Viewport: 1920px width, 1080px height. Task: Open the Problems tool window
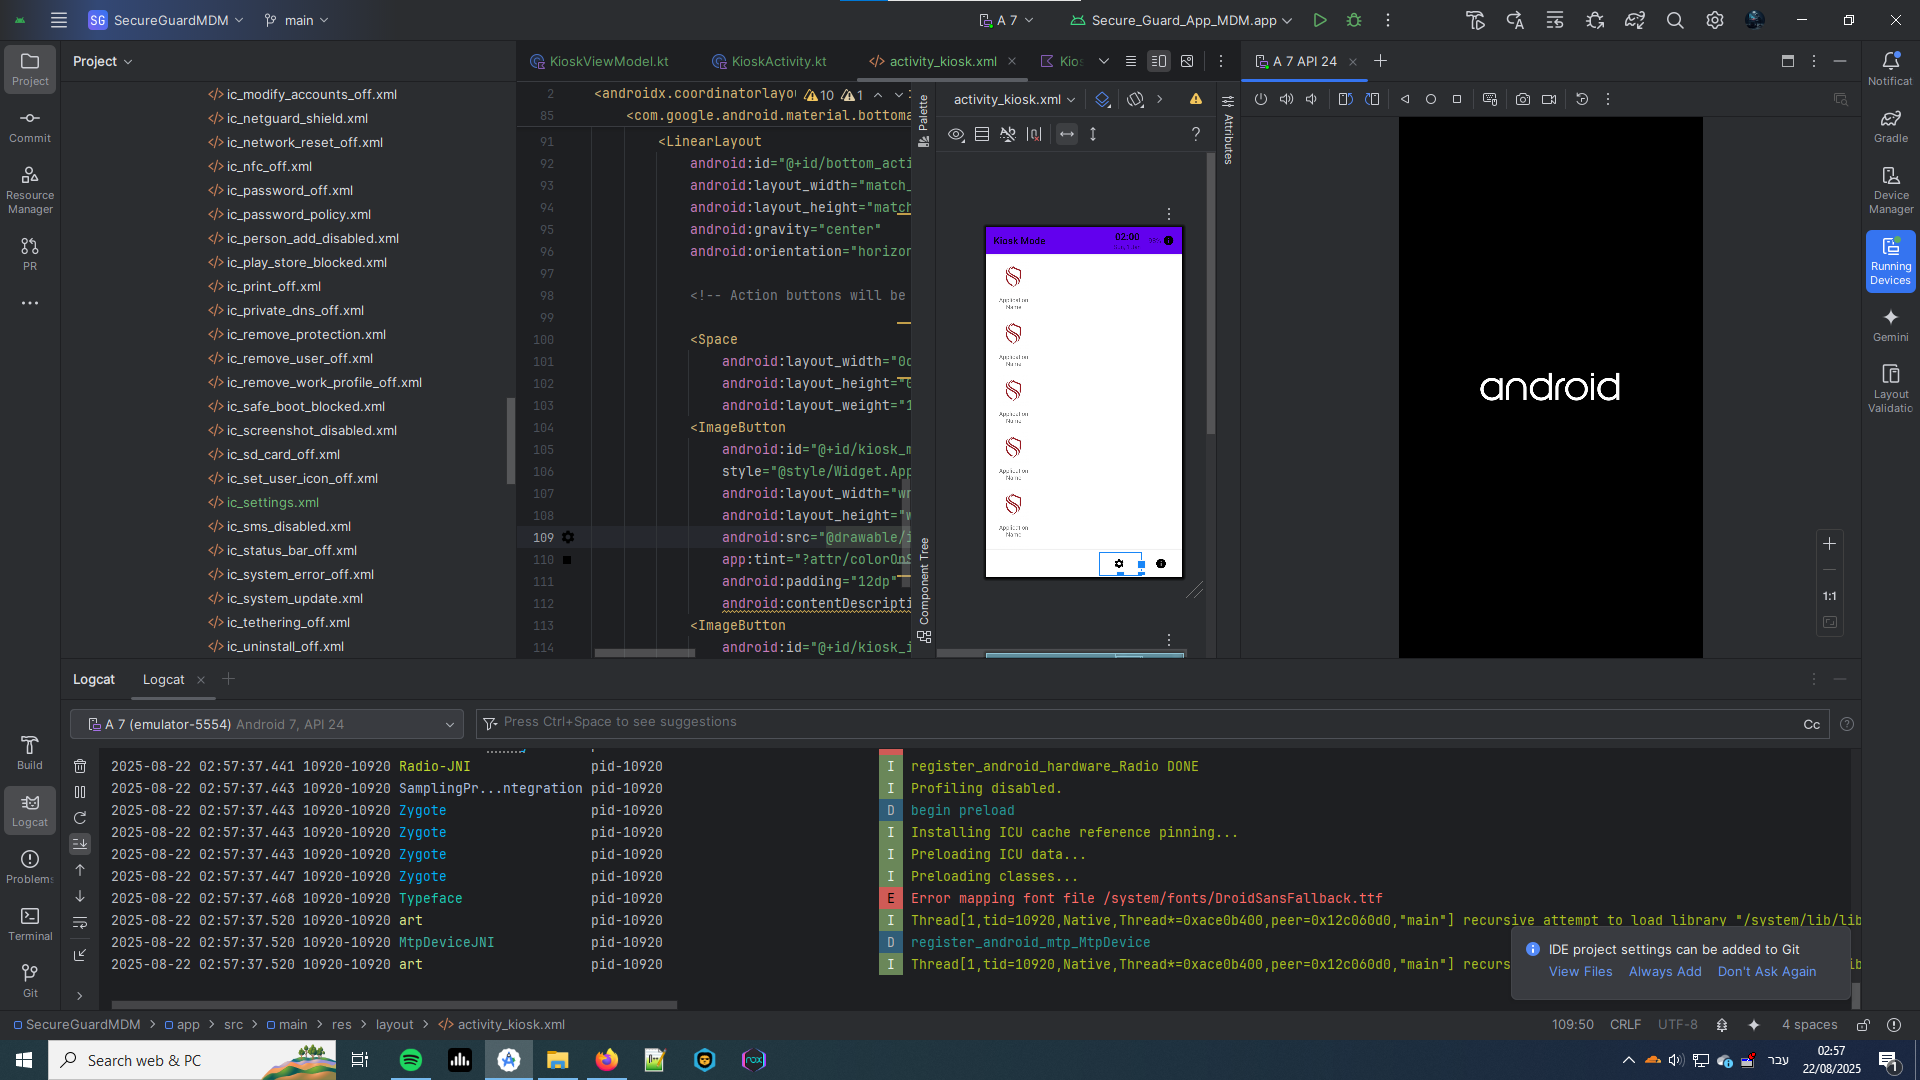(30, 867)
